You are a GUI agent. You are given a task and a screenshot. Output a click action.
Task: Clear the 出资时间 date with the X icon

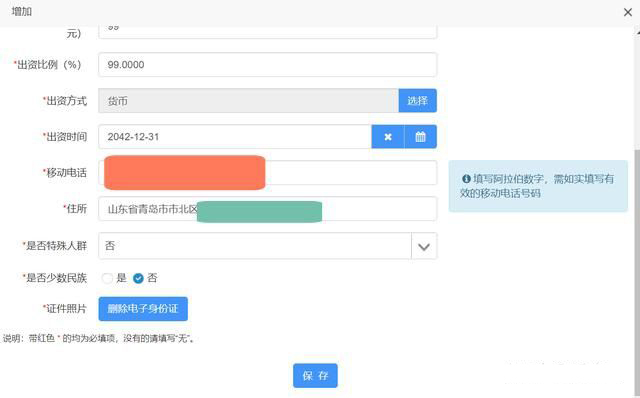[x=388, y=137]
